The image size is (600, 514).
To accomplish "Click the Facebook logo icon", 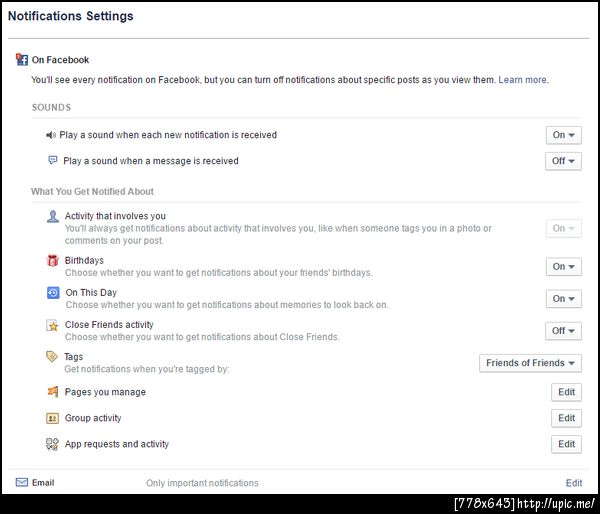I will click(x=22, y=60).
